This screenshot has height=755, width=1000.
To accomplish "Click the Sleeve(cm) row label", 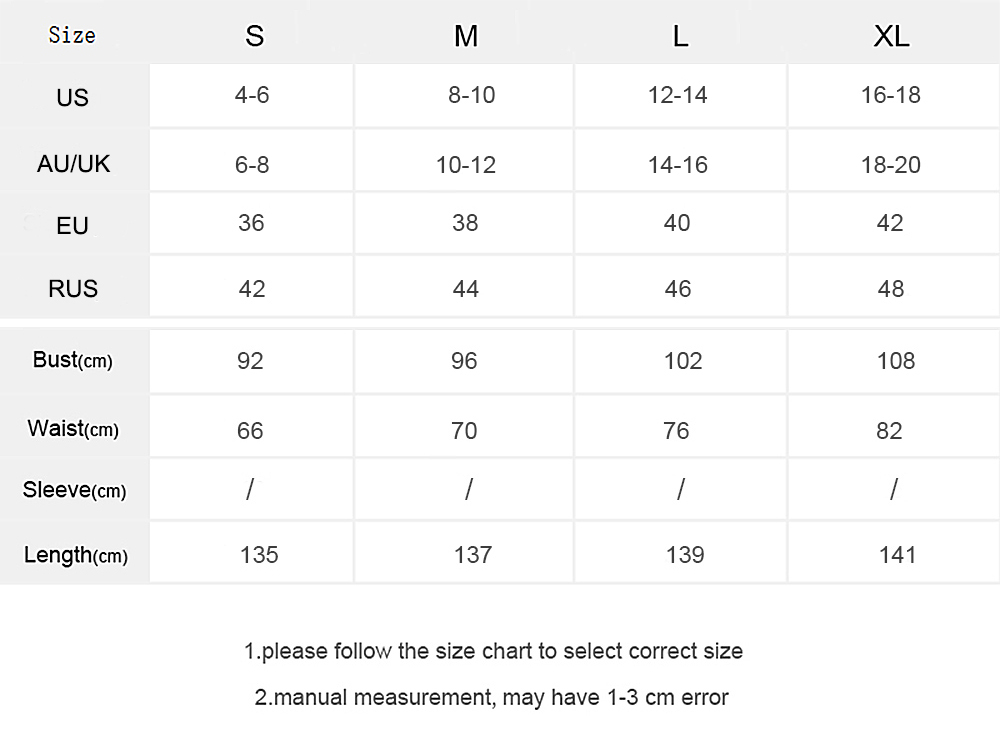I will [x=75, y=490].
